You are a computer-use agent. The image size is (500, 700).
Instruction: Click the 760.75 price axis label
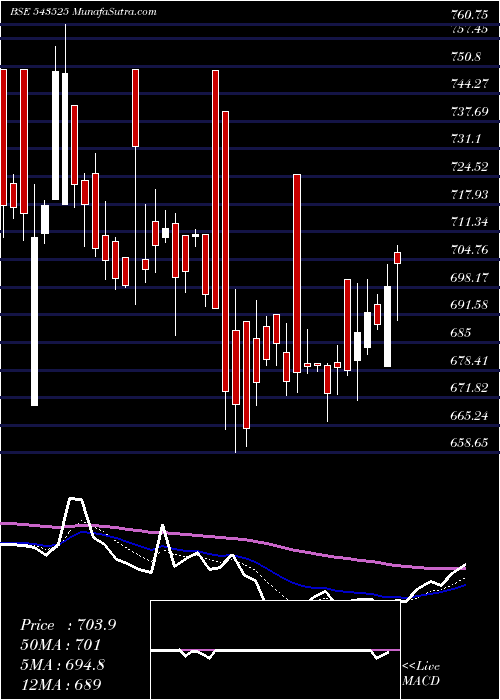coord(468,15)
